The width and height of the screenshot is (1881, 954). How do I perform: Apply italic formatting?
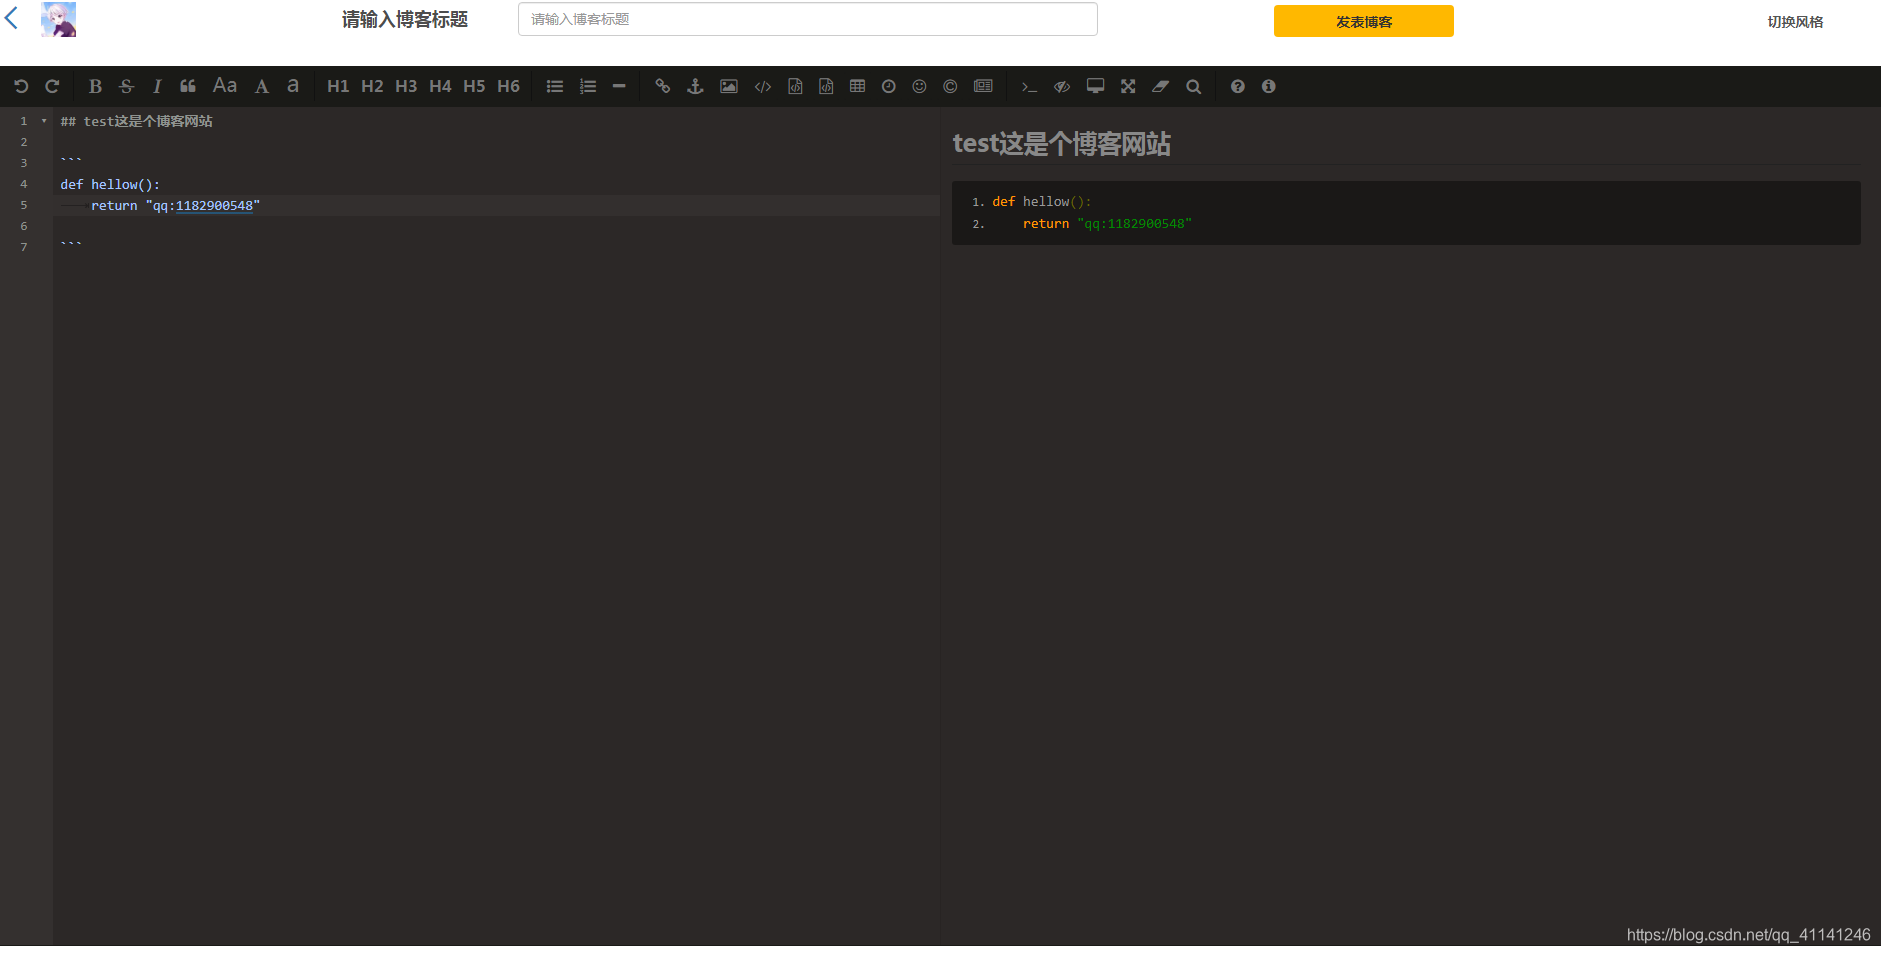click(157, 87)
